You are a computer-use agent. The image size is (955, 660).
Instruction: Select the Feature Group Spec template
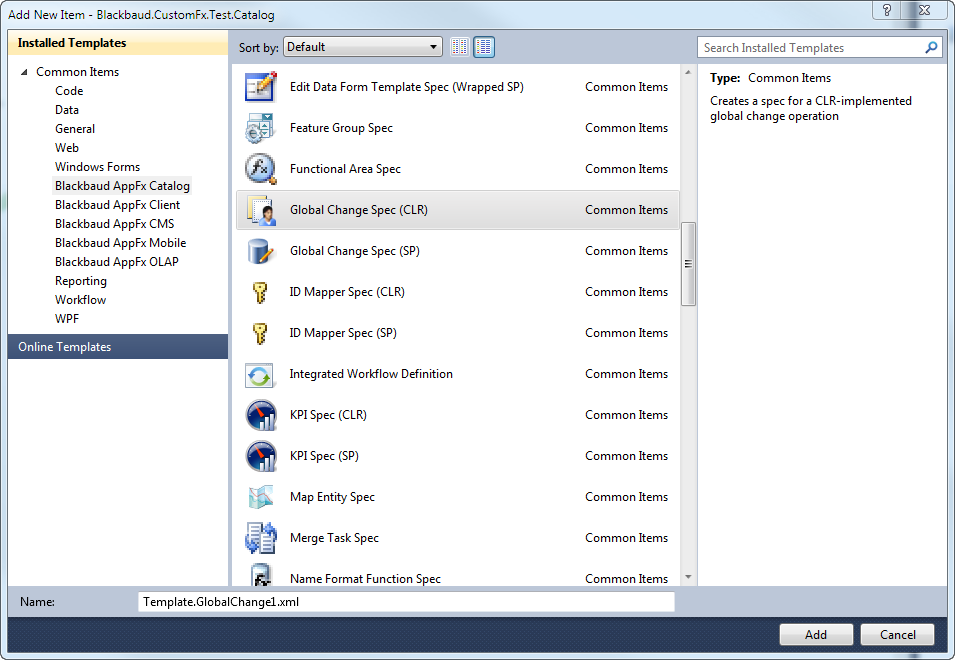point(457,128)
